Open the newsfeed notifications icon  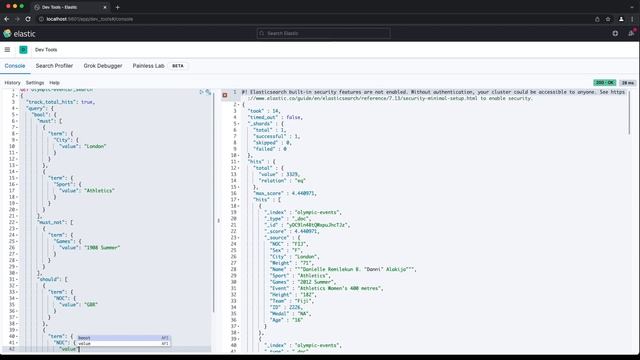631,33
